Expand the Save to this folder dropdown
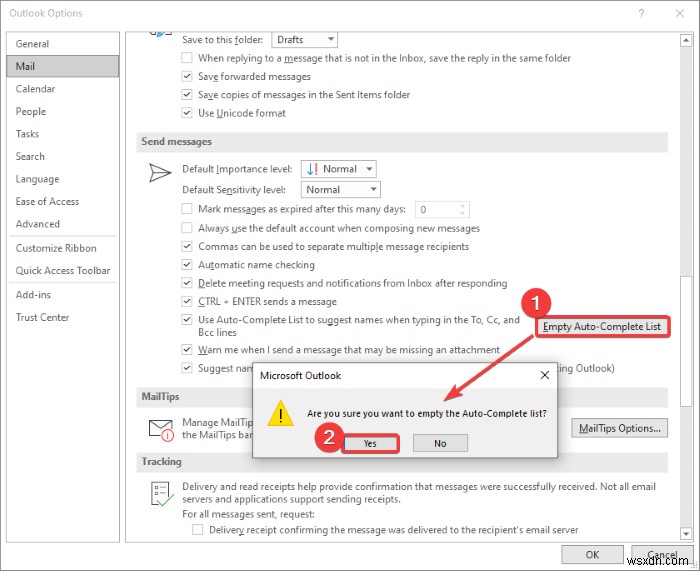 304,39
